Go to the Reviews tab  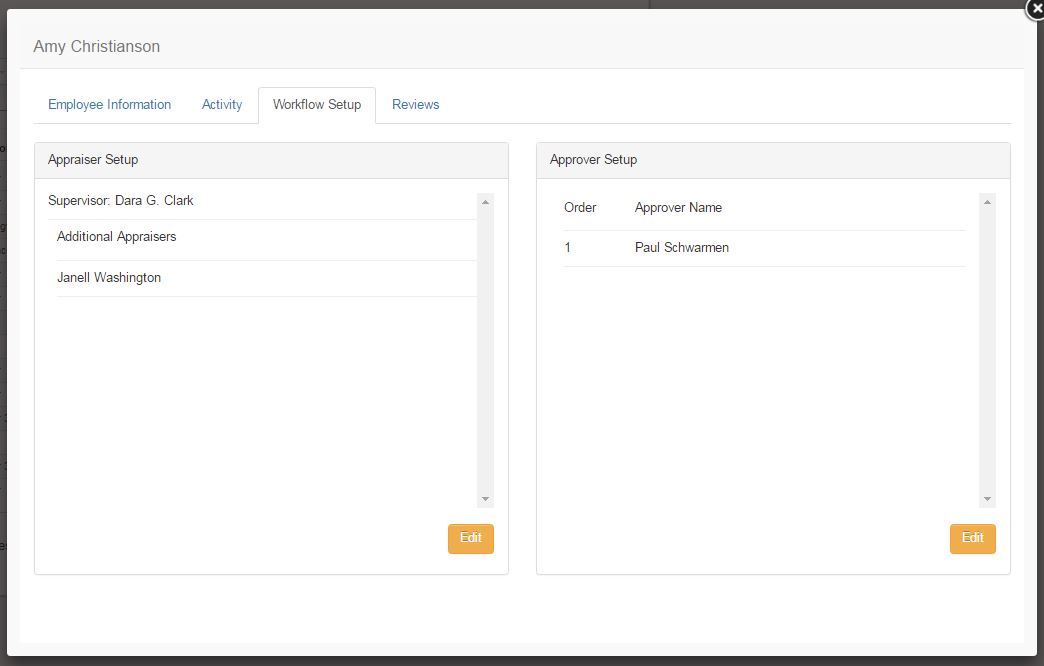(415, 105)
